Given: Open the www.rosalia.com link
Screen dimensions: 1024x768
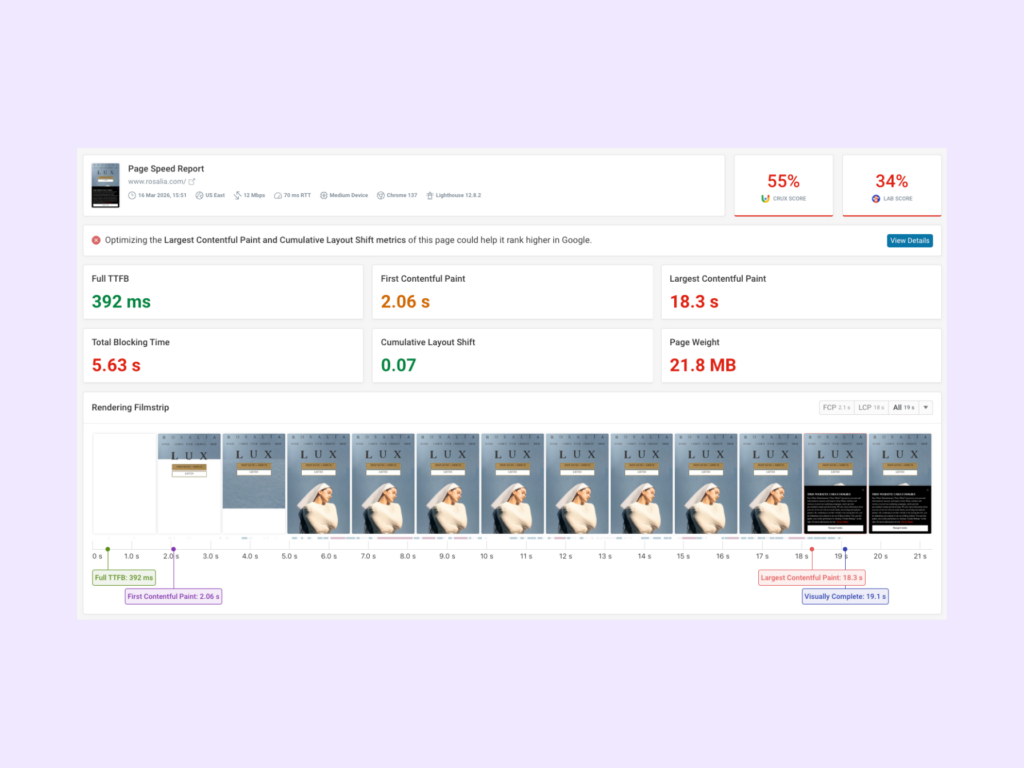Looking at the screenshot, I should [157, 182].
